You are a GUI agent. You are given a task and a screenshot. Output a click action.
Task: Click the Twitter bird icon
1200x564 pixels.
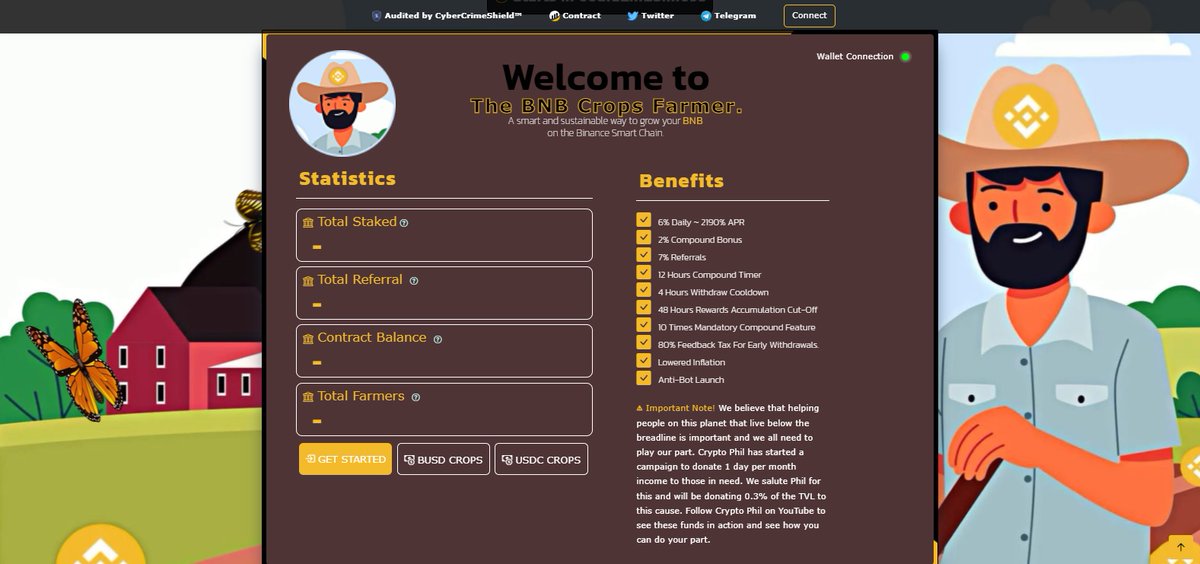[633, 16]
